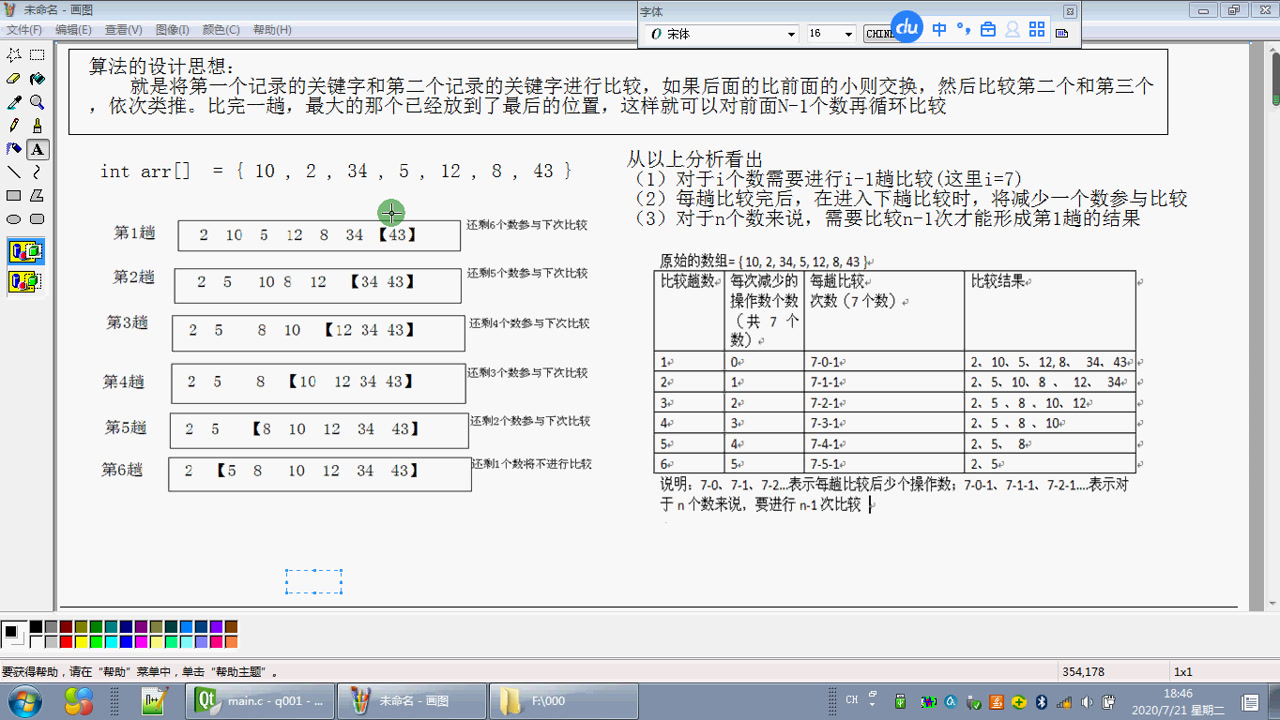This screenshot has width=1280, height=720.
Task: Open Baidu IME user account icon
Action: 1012,30
